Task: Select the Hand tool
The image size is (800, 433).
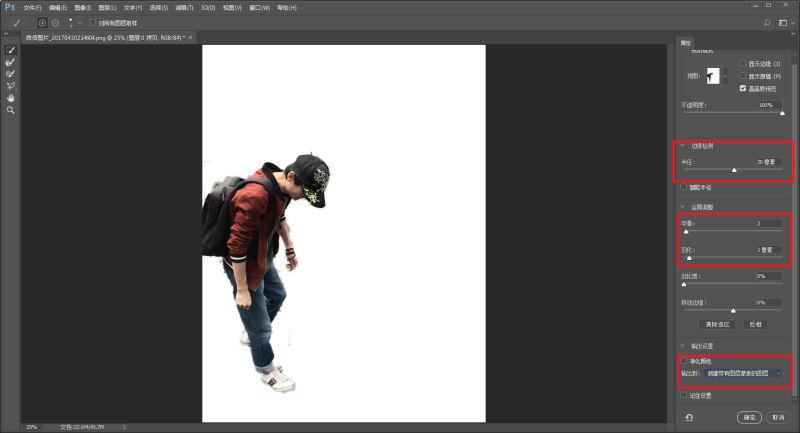Action: click(11, 98)
